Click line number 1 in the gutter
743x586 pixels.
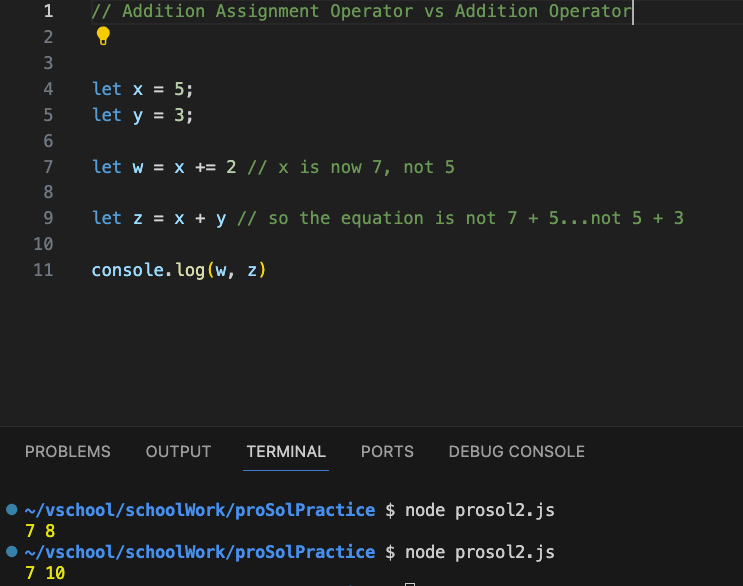pos(48,11)
